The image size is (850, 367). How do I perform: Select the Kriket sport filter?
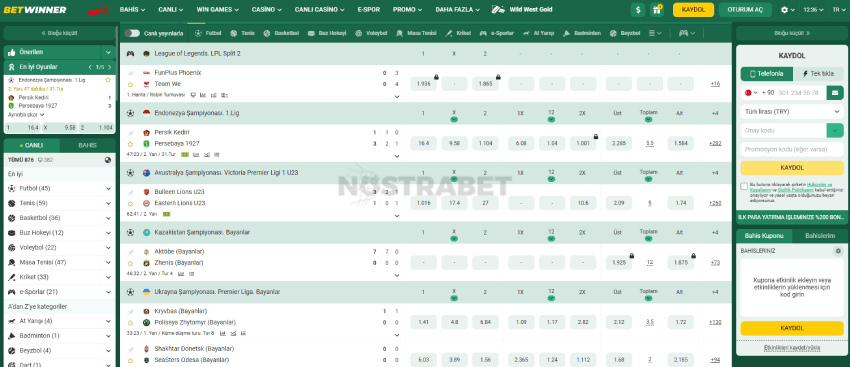(x=458, y=33)
